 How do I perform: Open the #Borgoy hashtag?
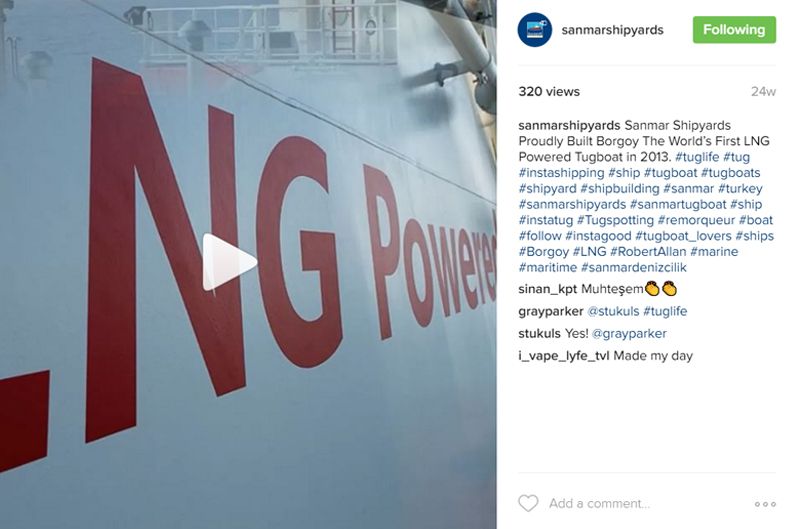(544, 252)
